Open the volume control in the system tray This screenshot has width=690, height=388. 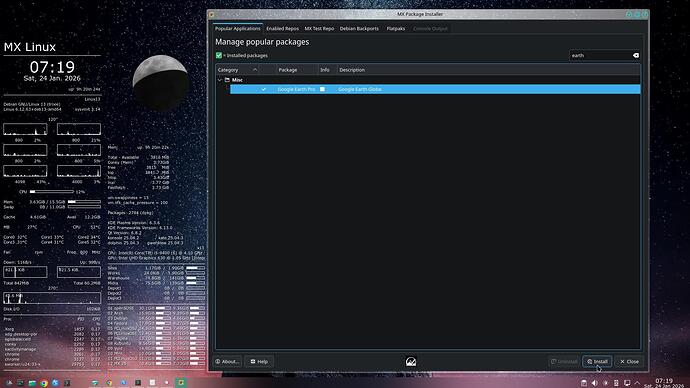point(595,383)
